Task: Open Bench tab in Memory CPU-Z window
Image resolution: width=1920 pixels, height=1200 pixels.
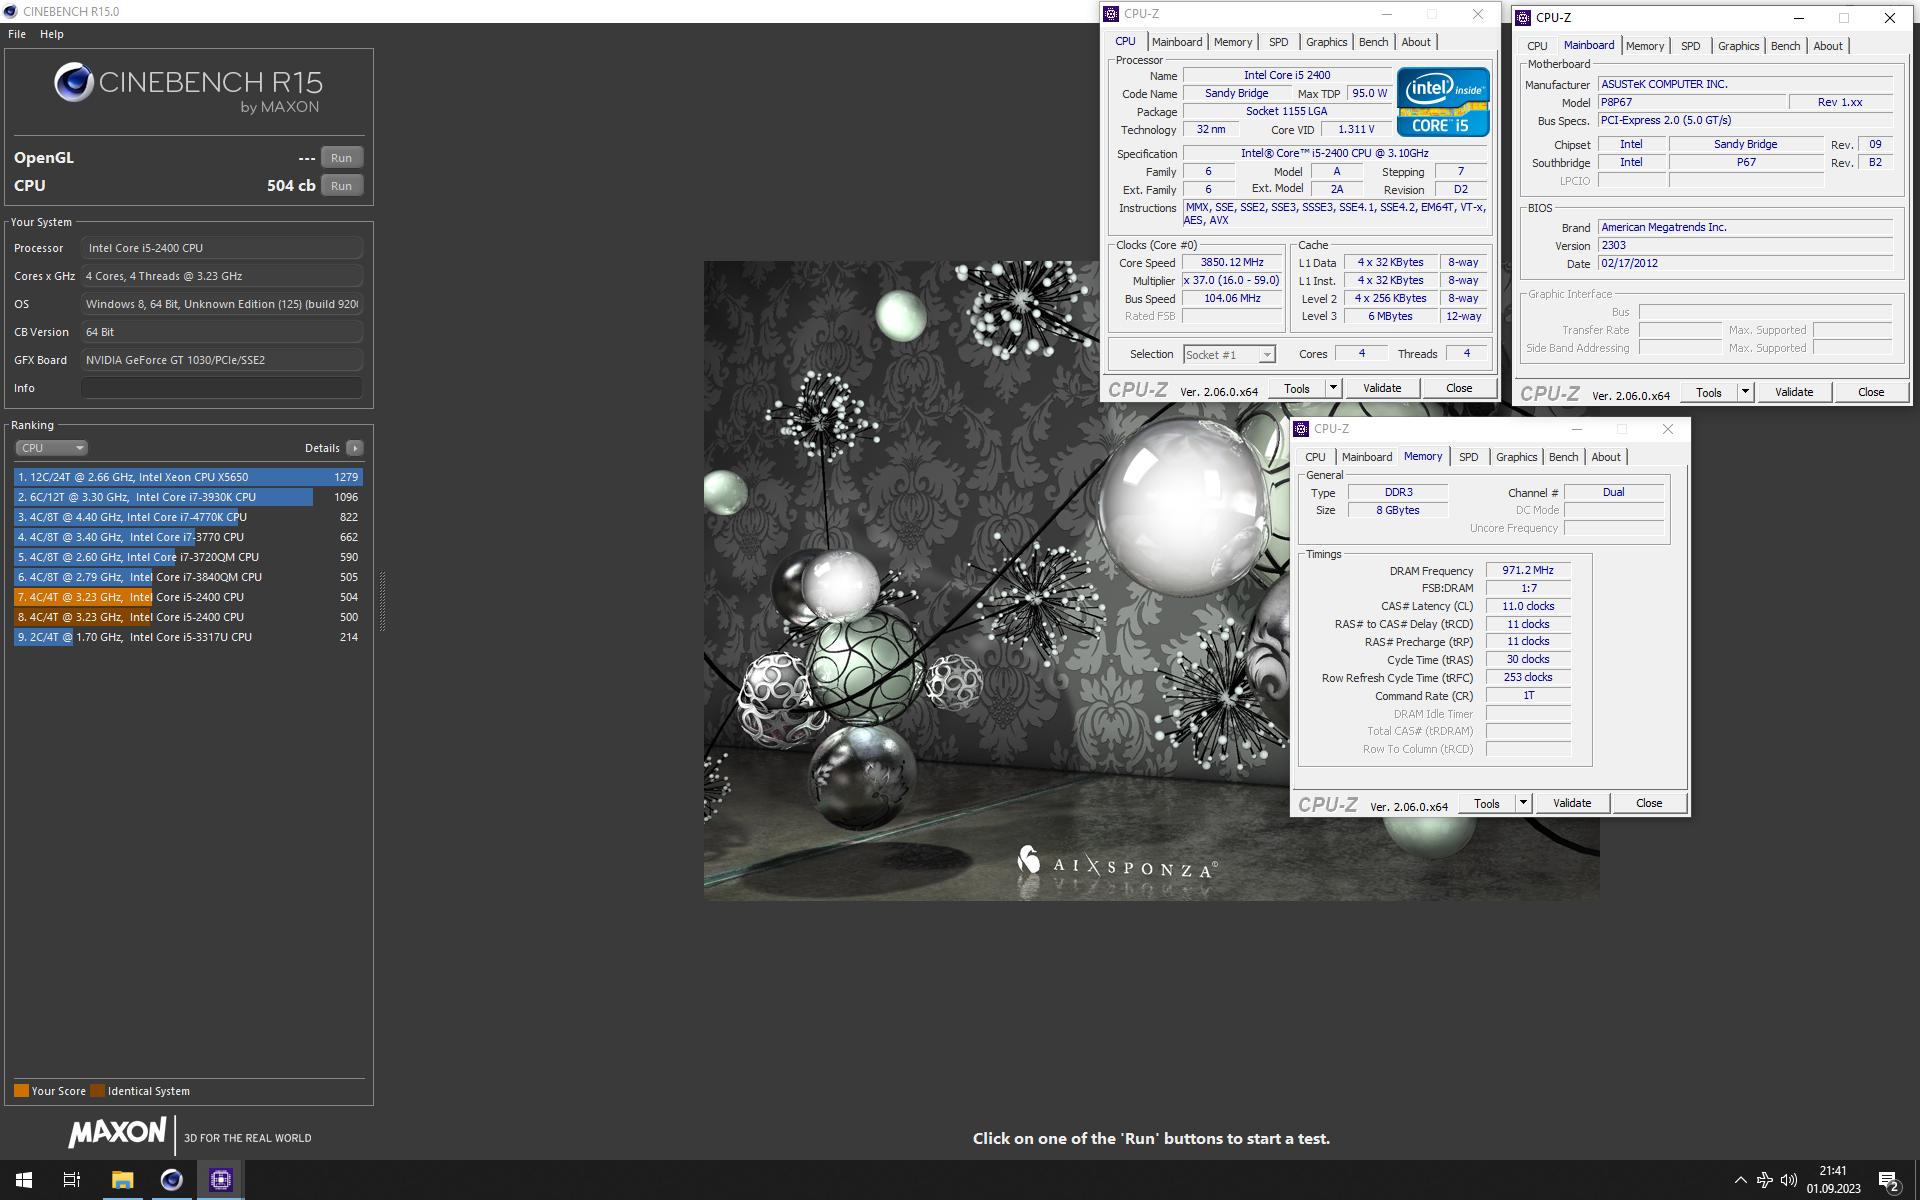Action: [1563, 457]
